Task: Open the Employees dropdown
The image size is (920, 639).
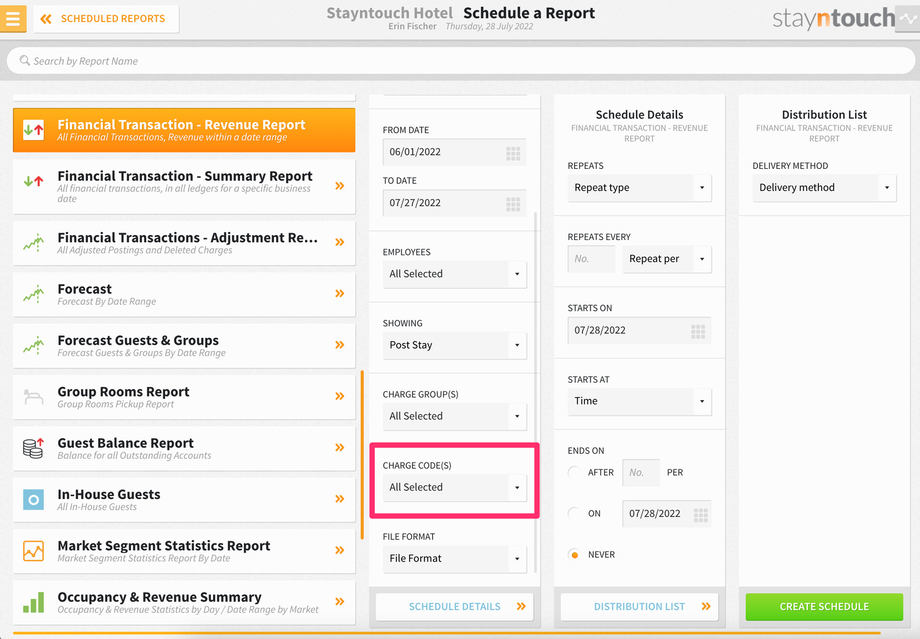Action: pos(455,274)
